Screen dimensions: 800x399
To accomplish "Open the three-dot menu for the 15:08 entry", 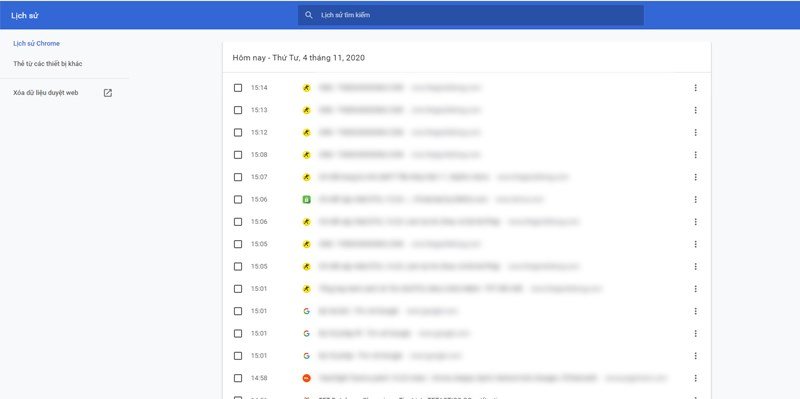I will (x=695, y=155).
